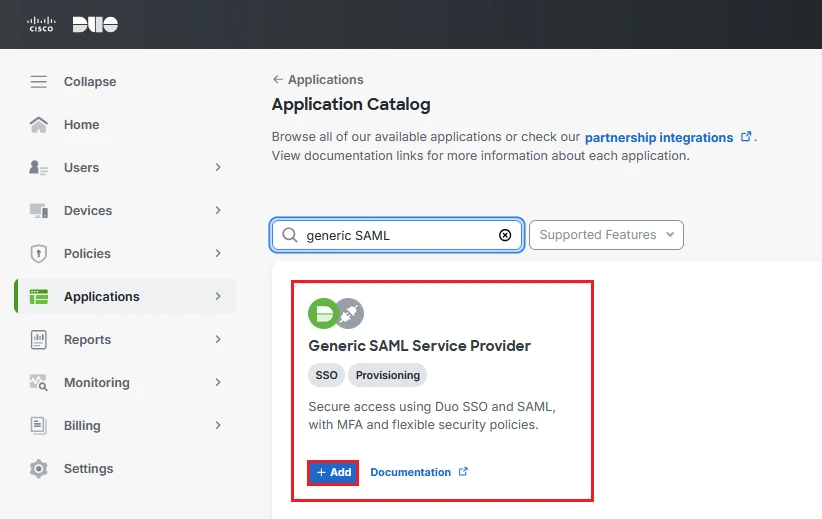The image size is (822, 519).
Task: Click external link icon after partnership integrations
Action: 745,137
